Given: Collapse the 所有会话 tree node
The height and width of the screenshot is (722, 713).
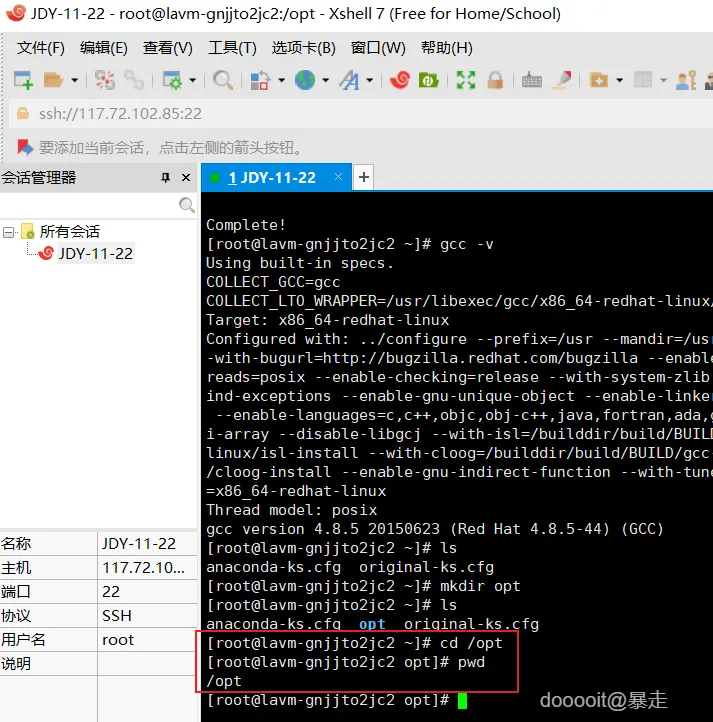Looking at the screenshot, I should tap(8, 232).
